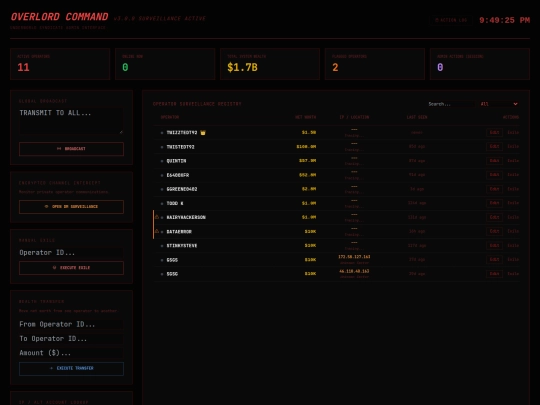Click the status dot beside SGSG
This screenshot has height=405, width=540.
[162, 274]
